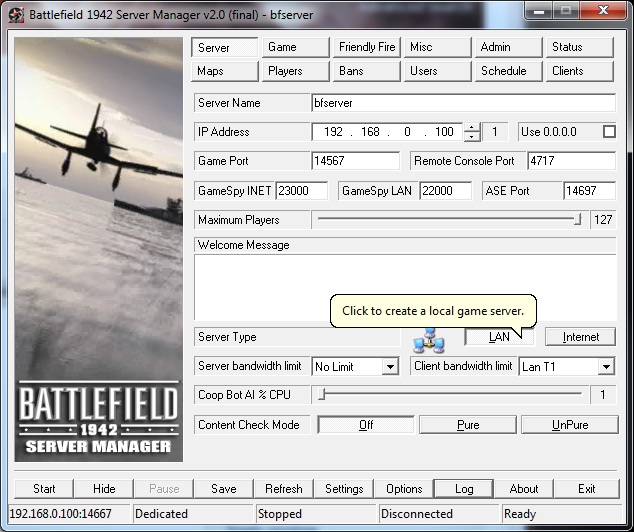Screen dimensions: 634x532
Task: Open the Schedule tab
Action: click(509, 71)
